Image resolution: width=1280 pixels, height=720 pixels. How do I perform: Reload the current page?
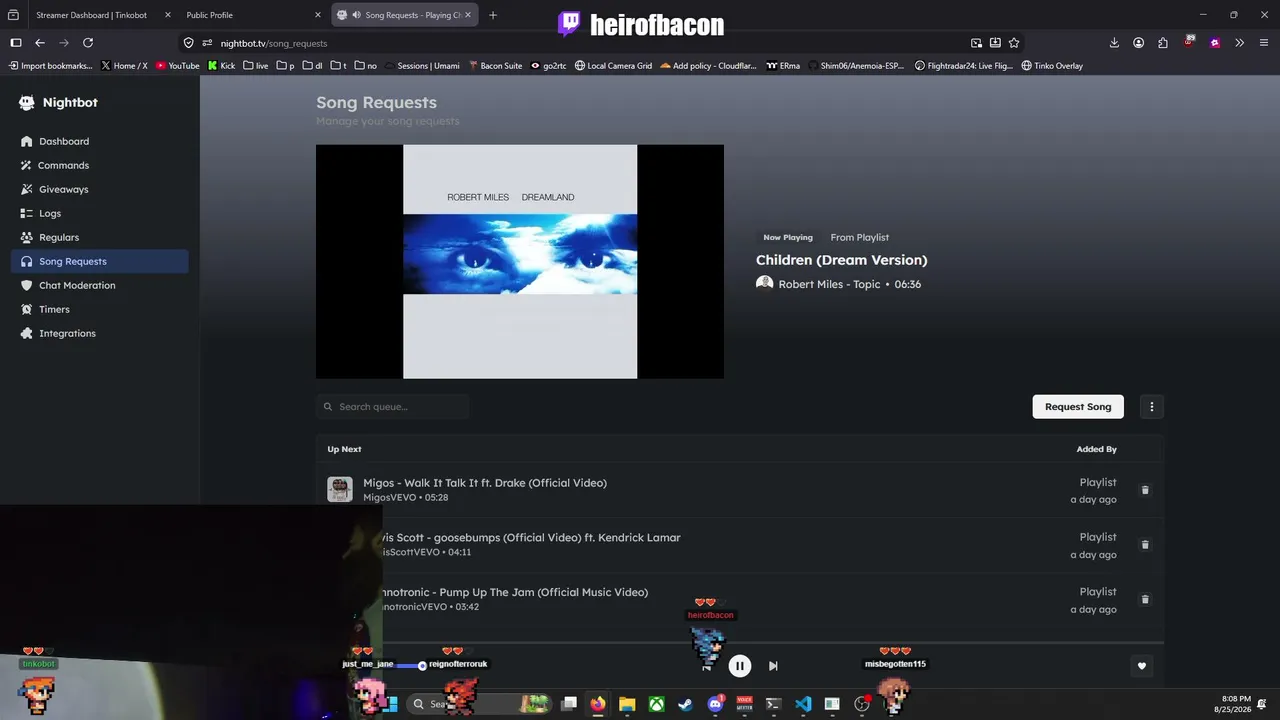click(x=88, y=43)
